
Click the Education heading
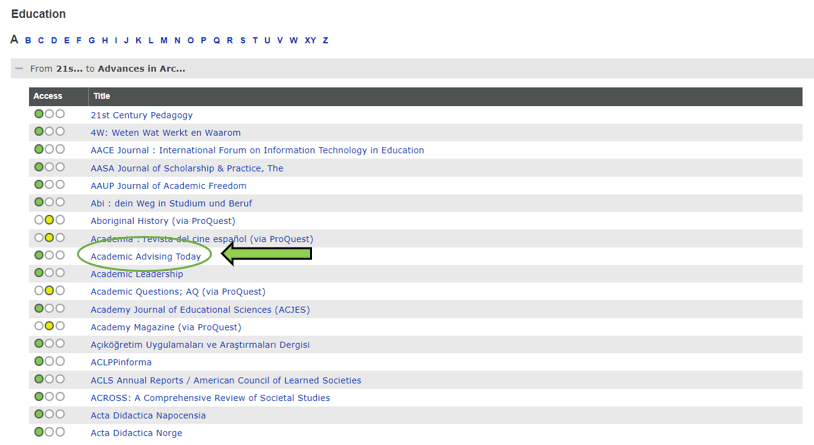tap(38, 14)
